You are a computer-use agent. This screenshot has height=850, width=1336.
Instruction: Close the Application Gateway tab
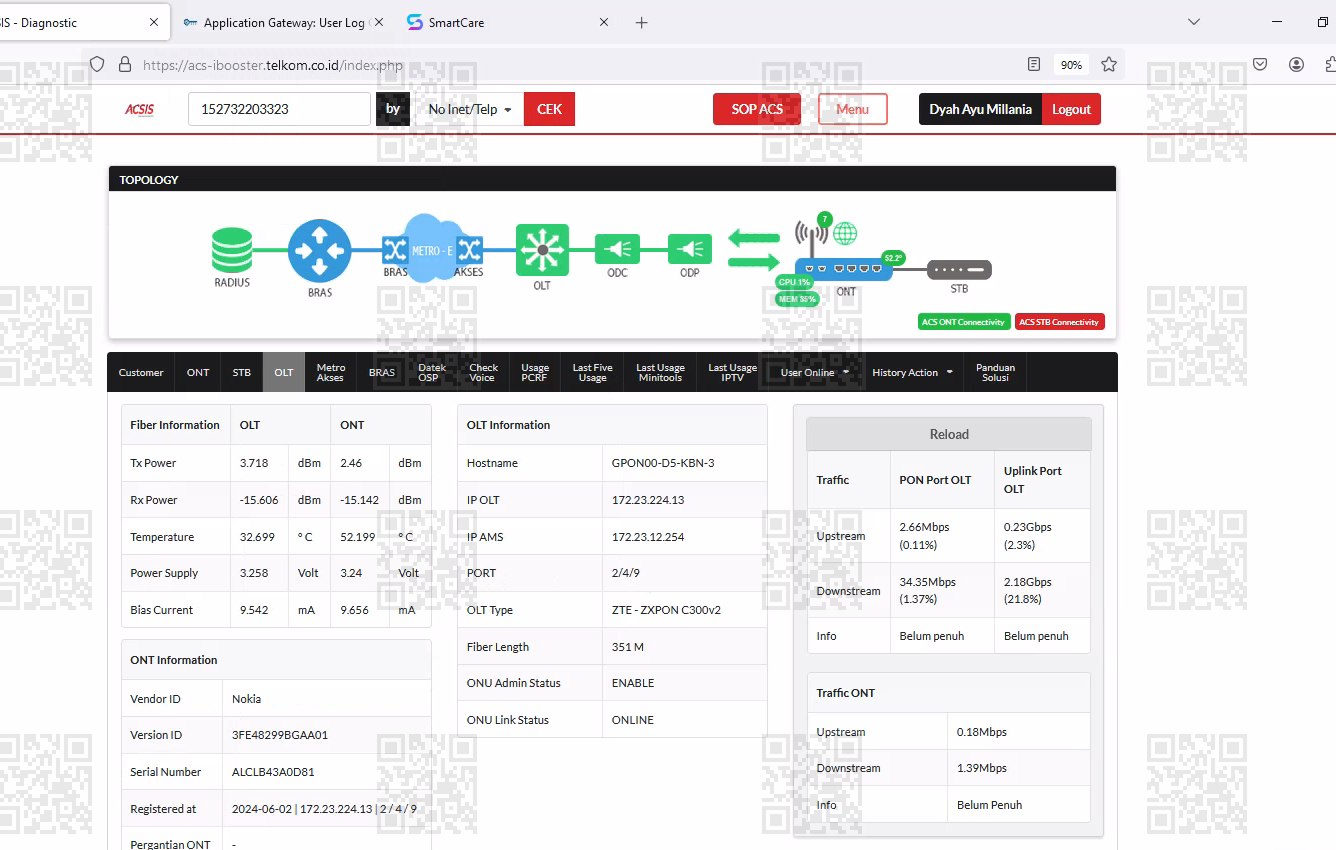point(379,22)
